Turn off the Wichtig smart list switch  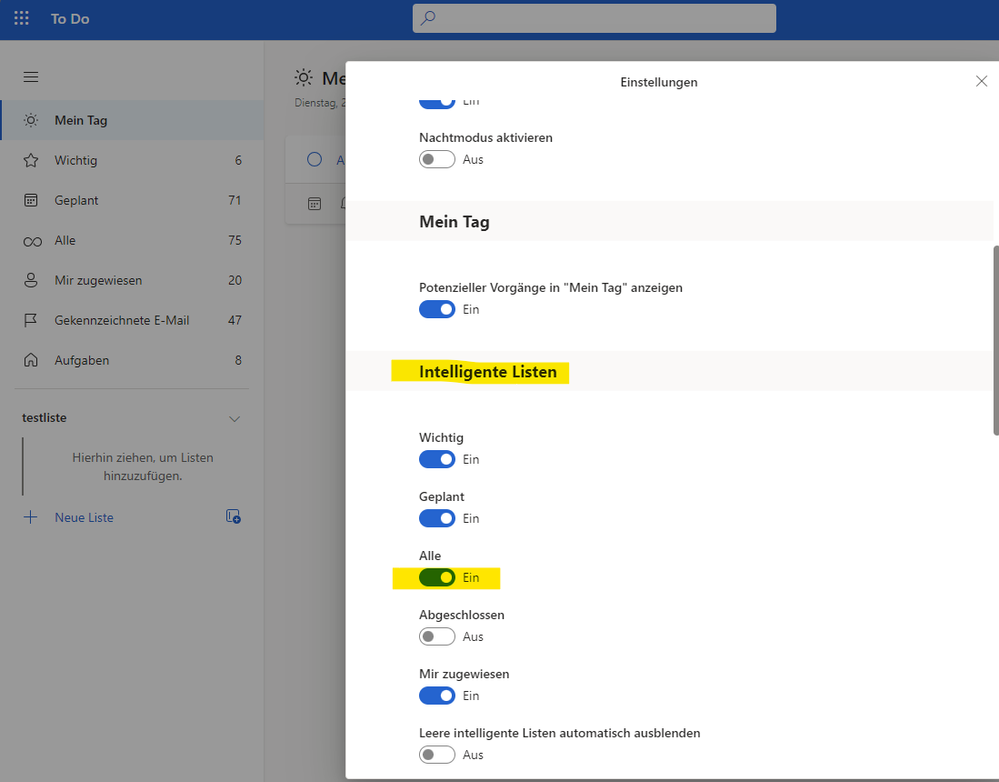[437, 460]
